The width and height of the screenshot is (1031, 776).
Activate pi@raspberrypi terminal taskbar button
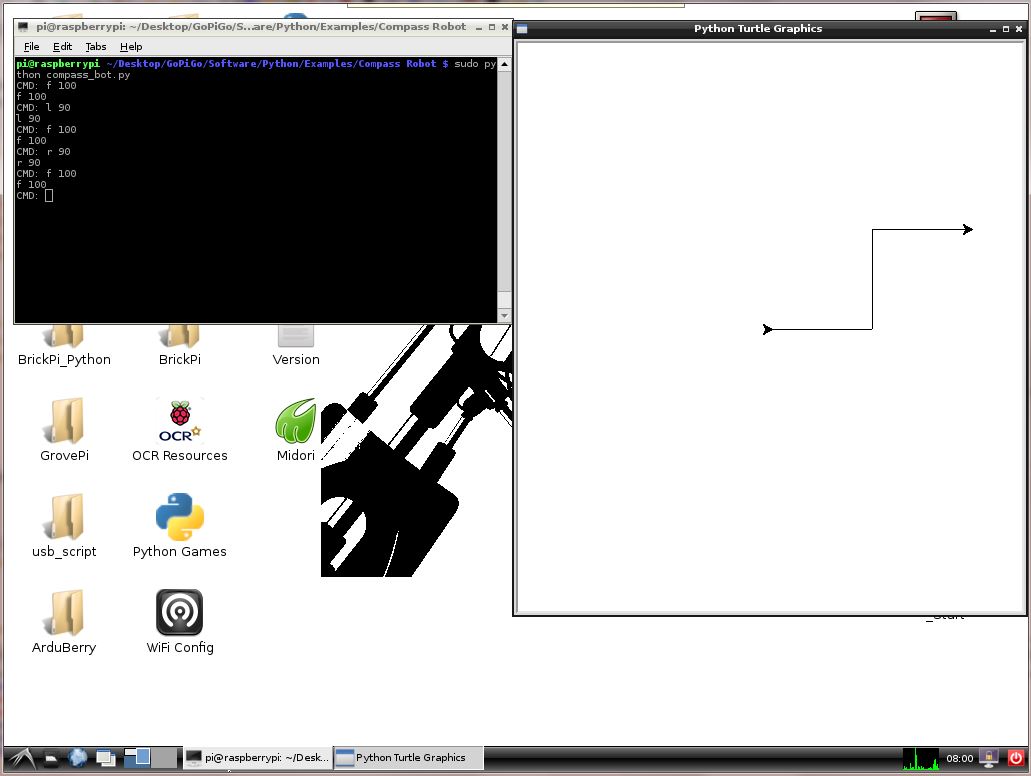tap(257, 758)
